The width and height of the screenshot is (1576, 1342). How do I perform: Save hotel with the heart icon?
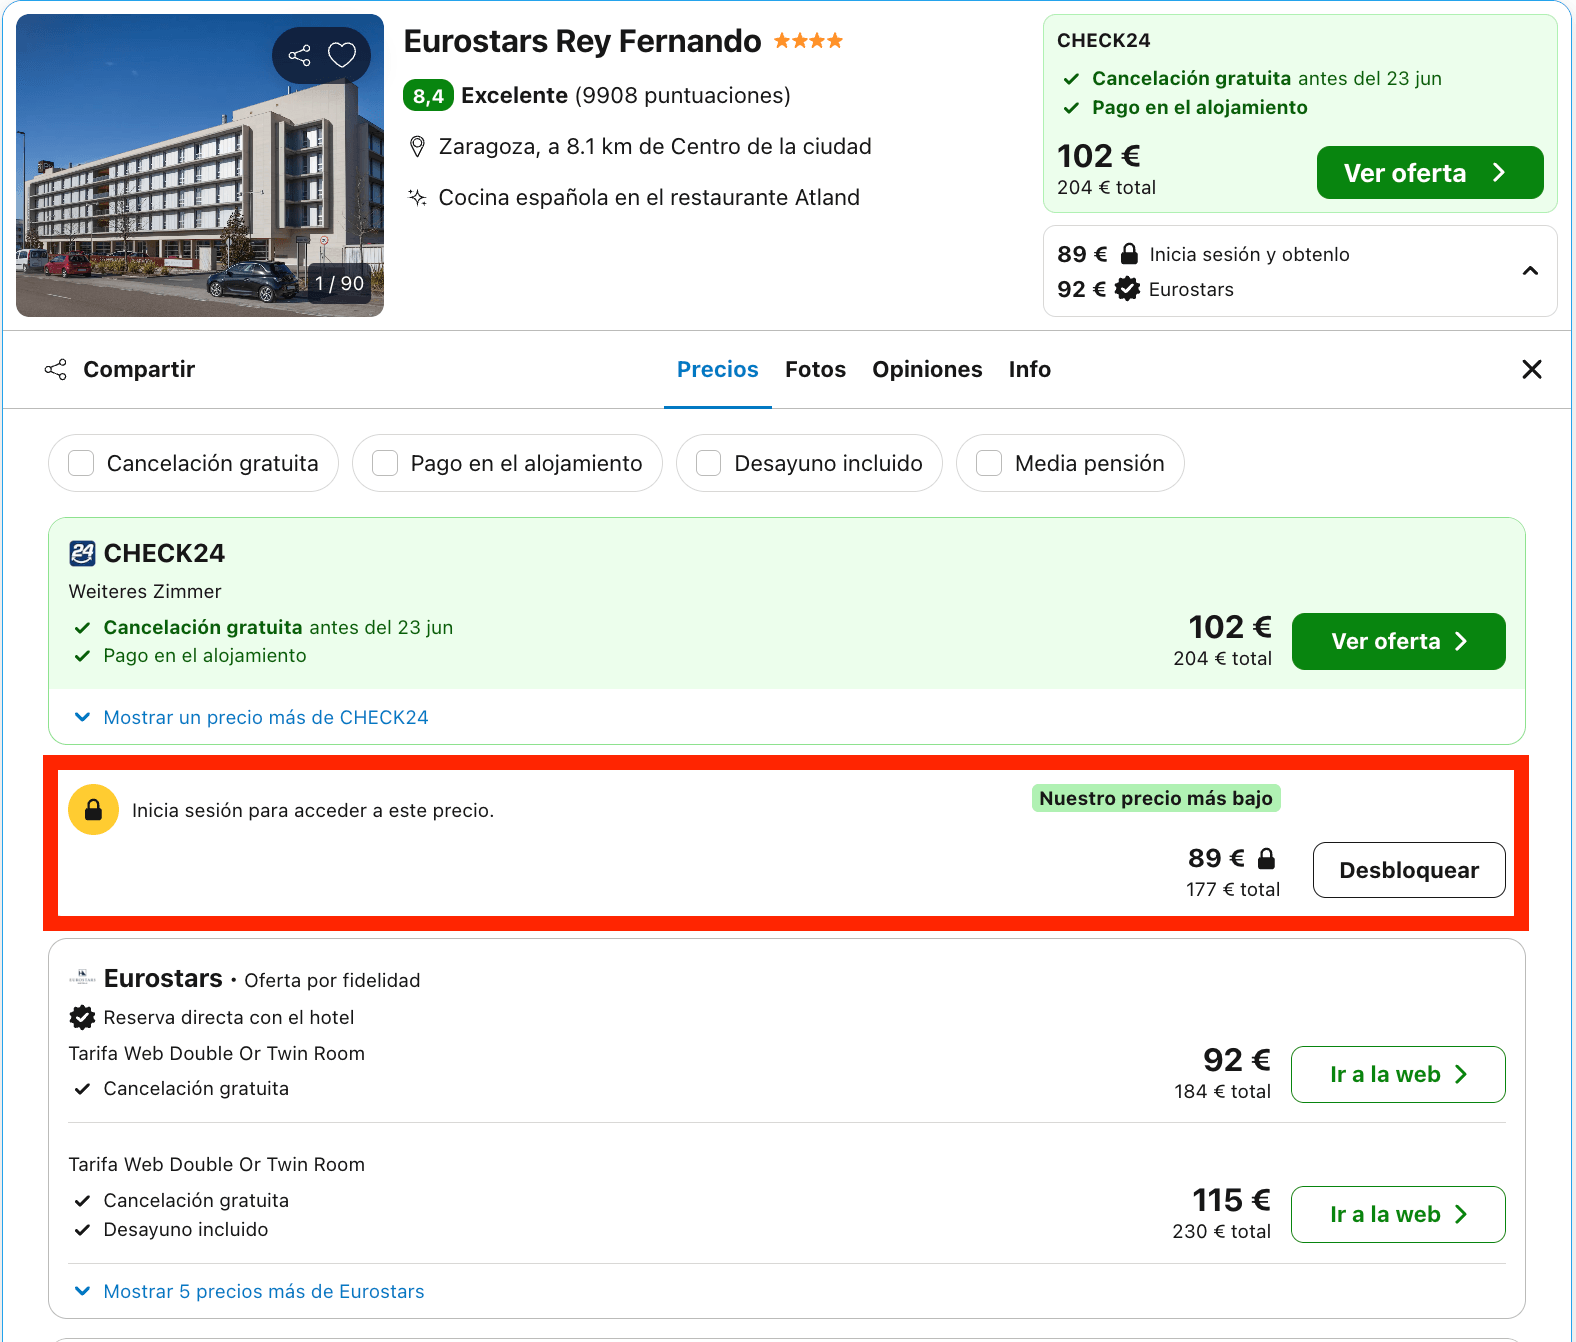tap(342, 55)
